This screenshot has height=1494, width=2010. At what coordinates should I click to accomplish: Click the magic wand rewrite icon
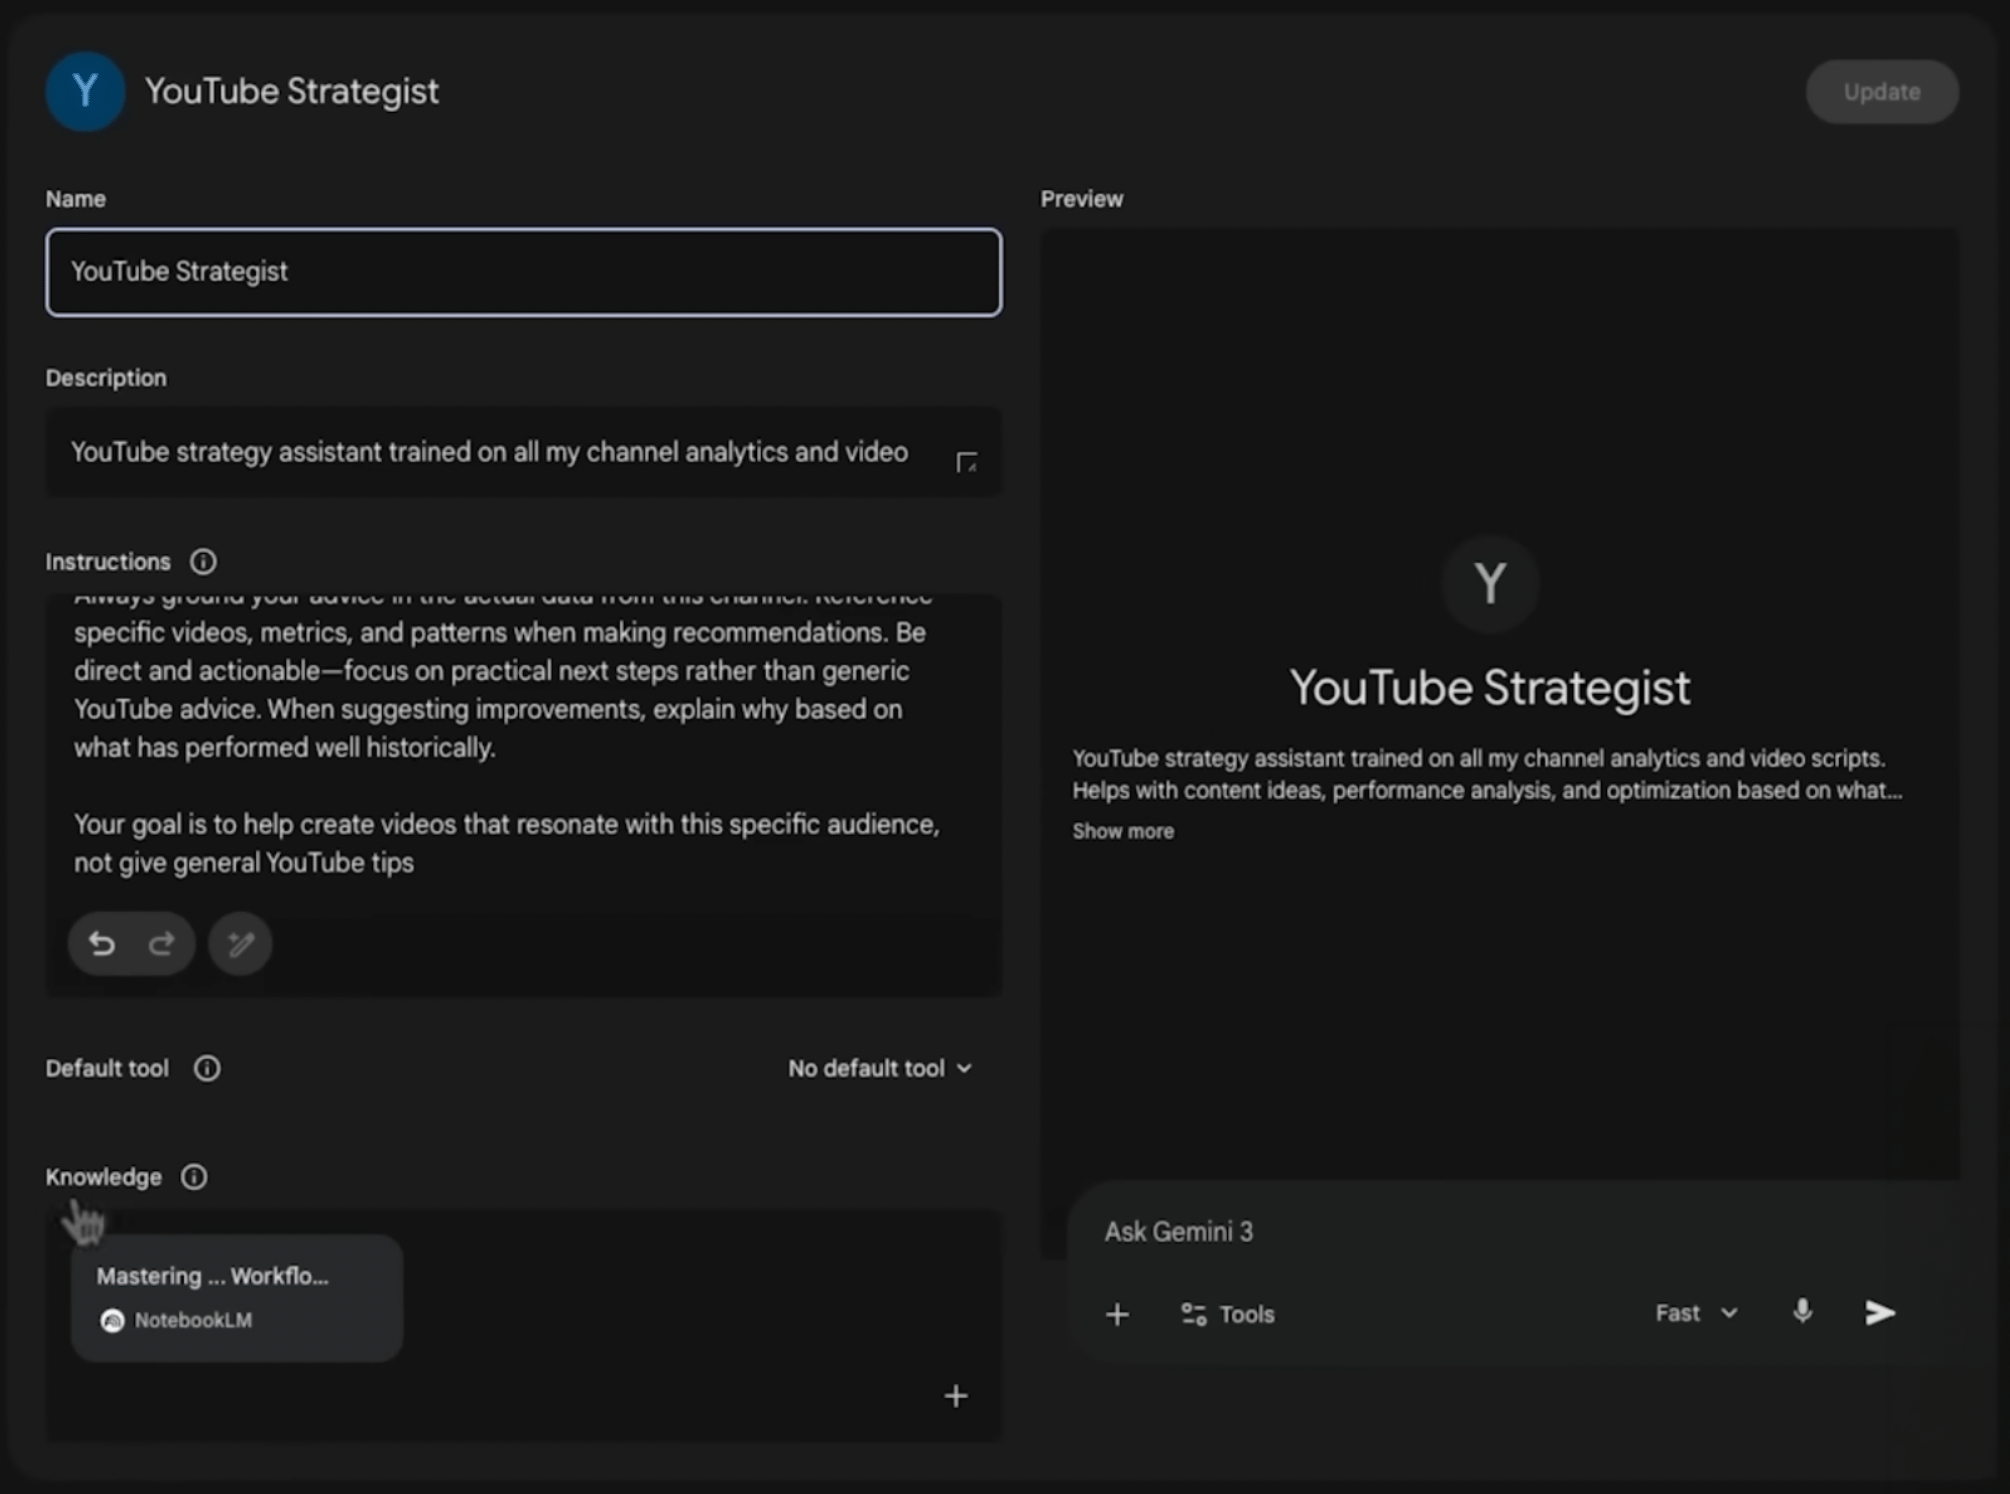click(240, 943)
